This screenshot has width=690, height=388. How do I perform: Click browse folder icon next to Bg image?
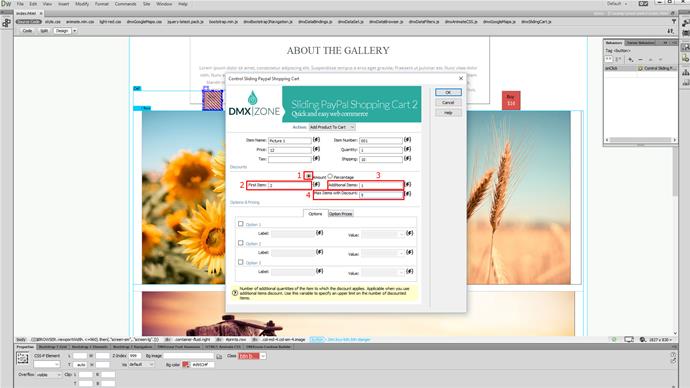(x=219, y=356)
